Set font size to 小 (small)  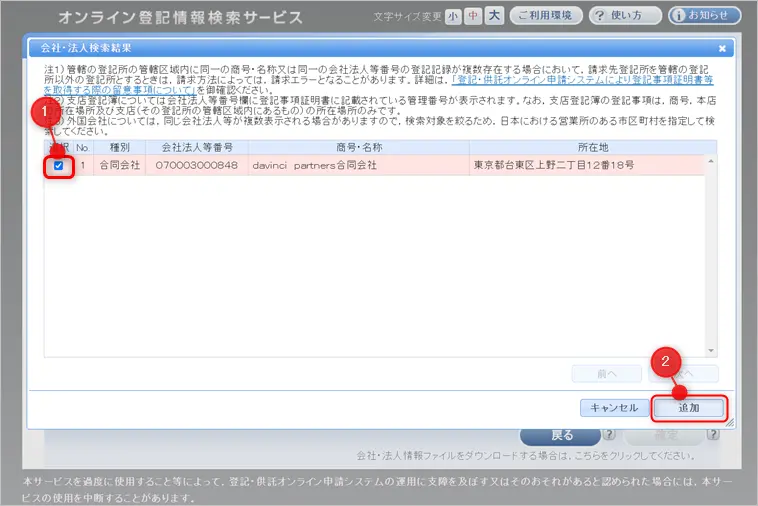pyautogui.click(x=453, y=16)
